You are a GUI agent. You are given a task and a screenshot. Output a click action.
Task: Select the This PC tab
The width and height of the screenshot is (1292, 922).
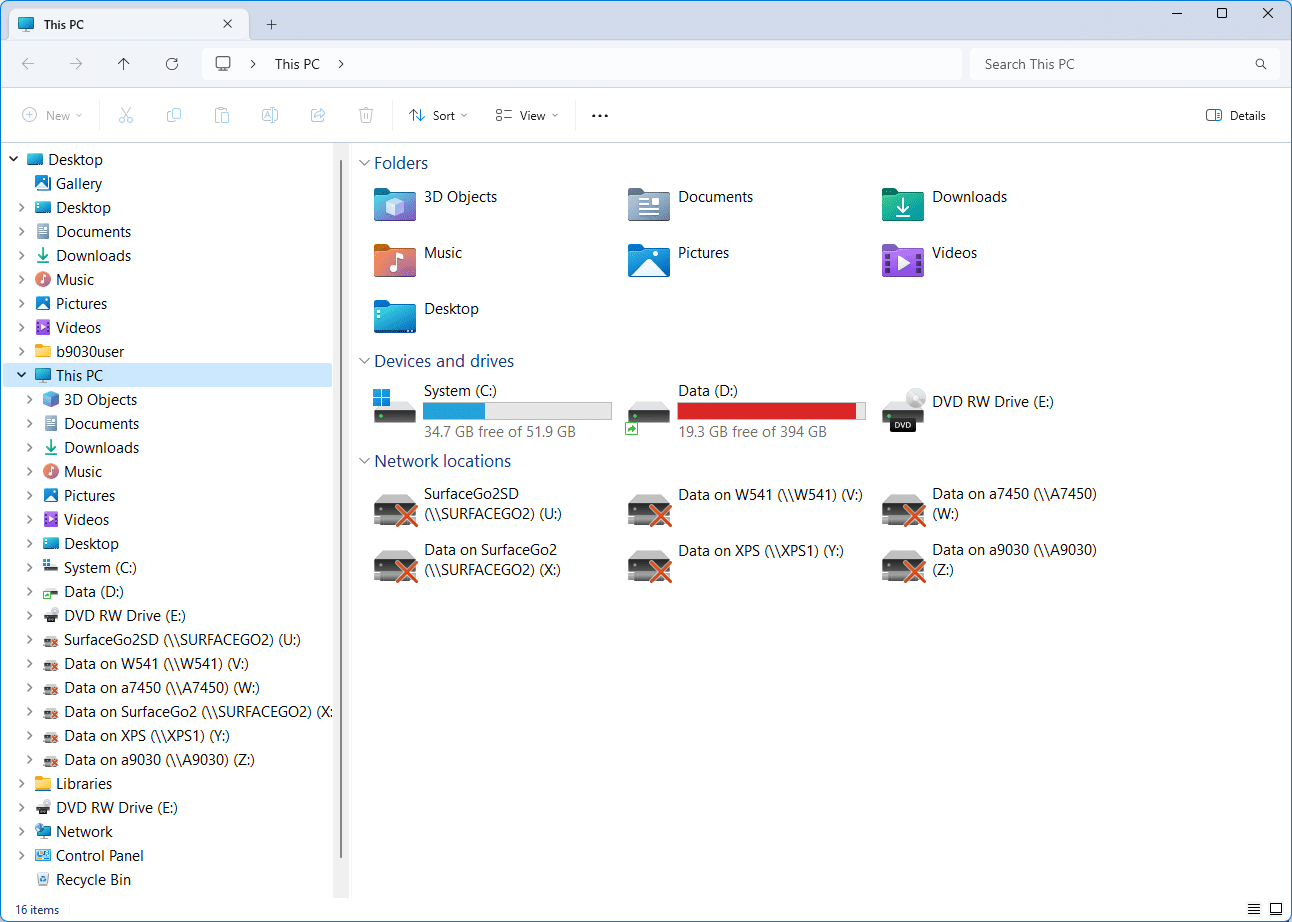127,24
